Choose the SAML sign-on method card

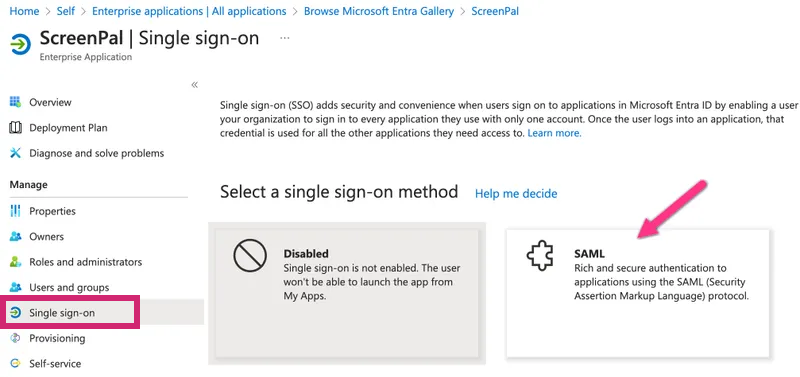point(638,293)
